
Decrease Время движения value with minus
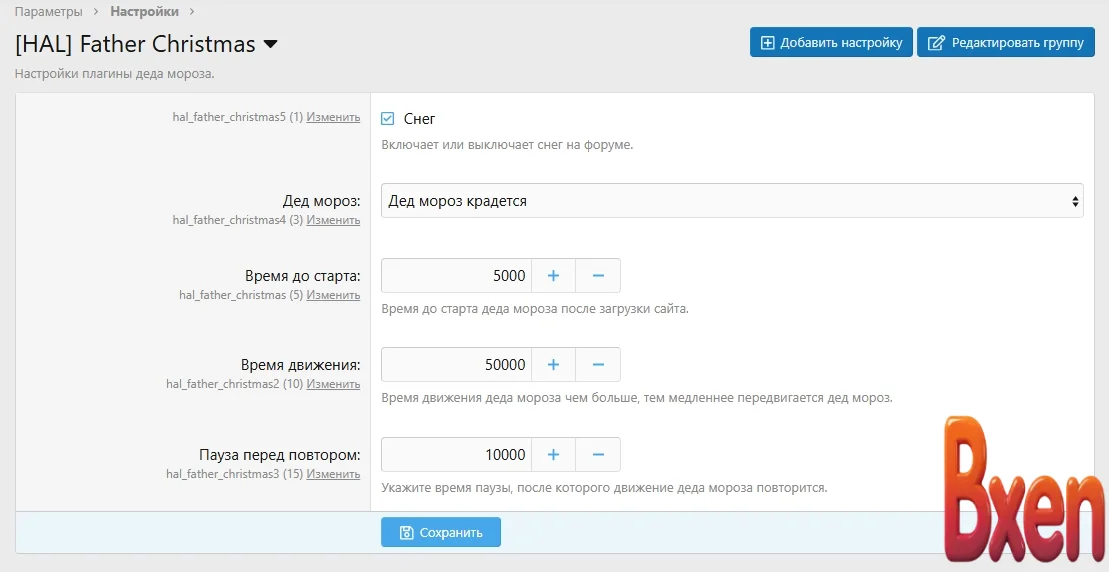coord(598,364)
